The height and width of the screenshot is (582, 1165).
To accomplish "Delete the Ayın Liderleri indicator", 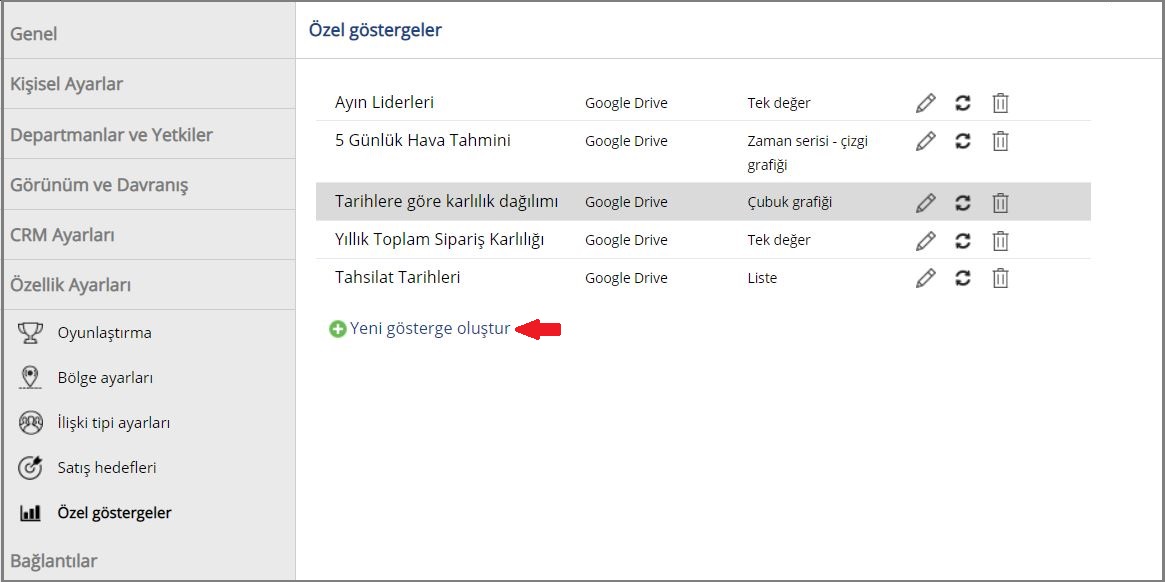I will [x=1001, y=103].
